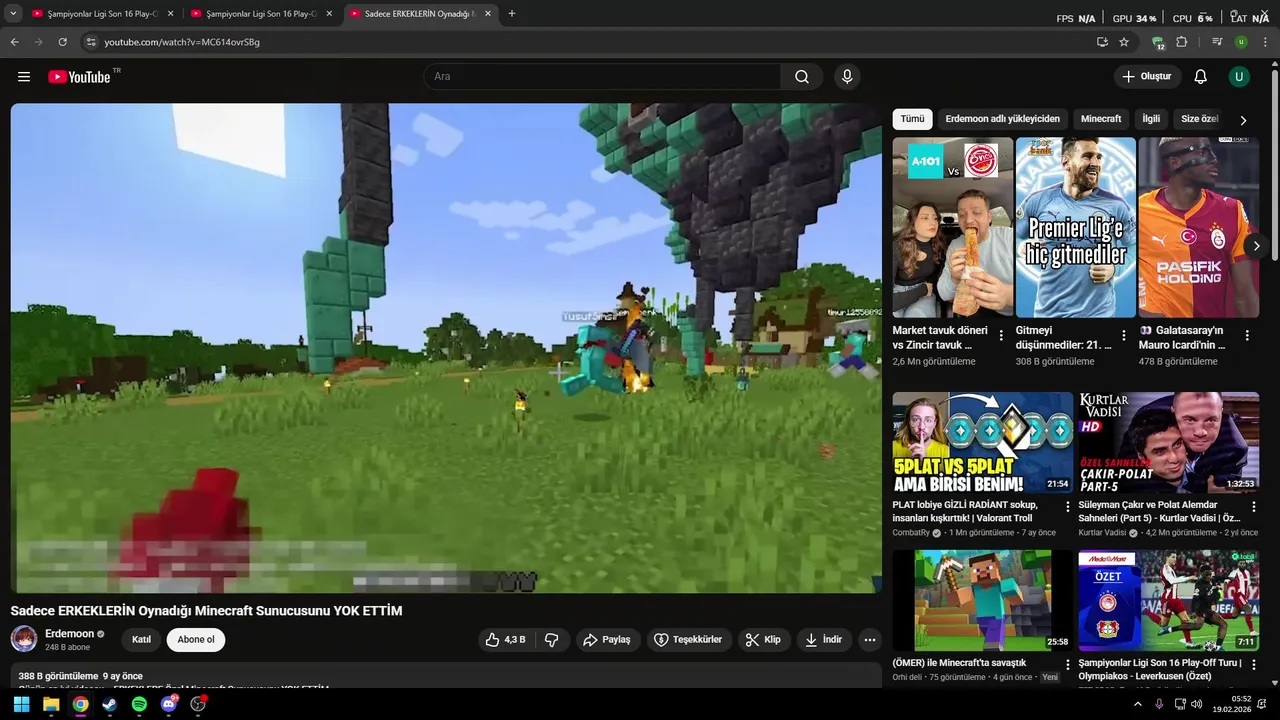Screen dimensions: 1280x720
Task: Select the İlgili filter chip
Action: pos(1151,119)
